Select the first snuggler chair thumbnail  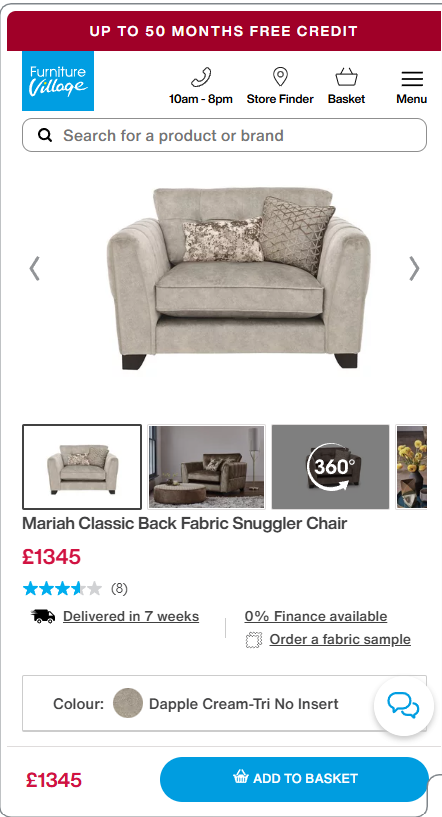coord(82,467)
